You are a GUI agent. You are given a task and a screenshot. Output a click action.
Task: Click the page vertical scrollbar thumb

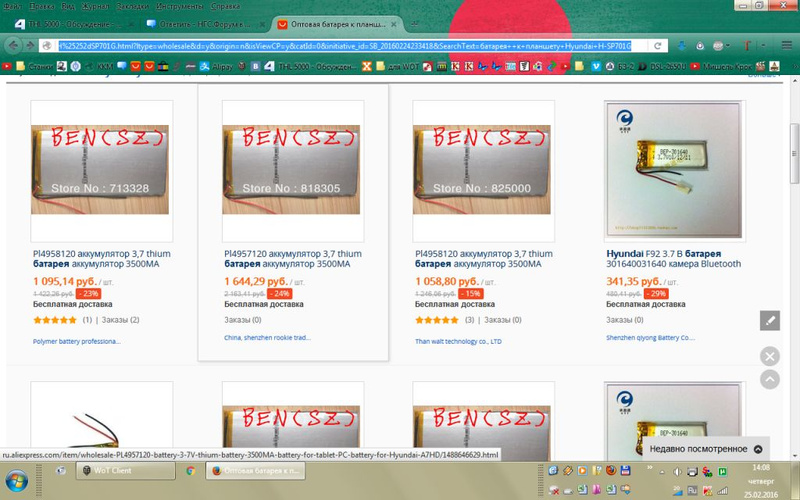[794, 153]
